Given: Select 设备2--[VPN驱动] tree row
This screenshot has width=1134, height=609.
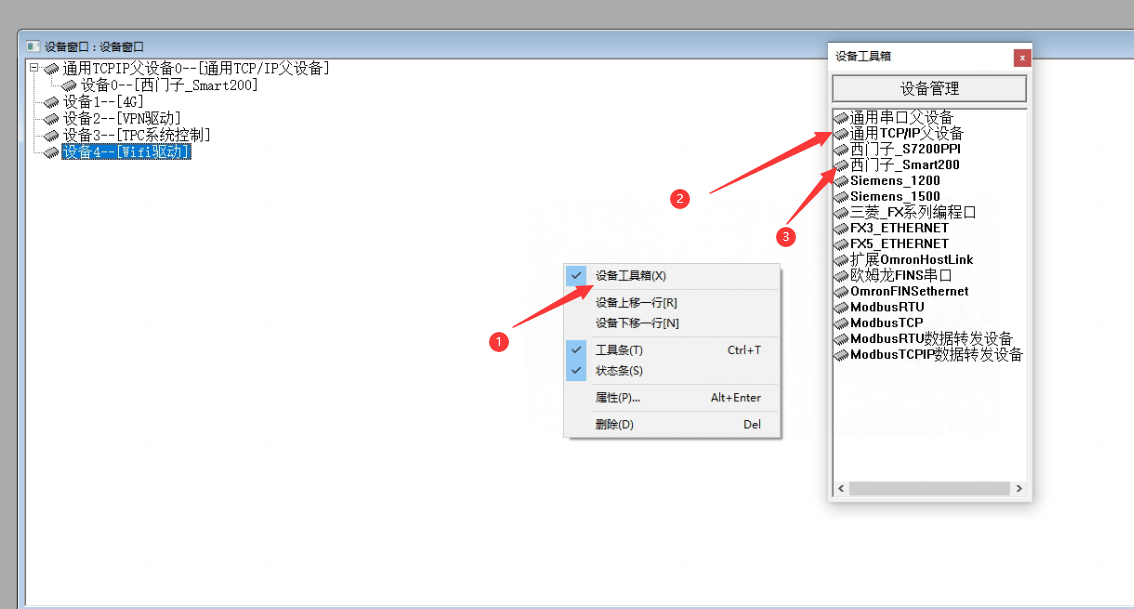Looking at the screenshot, I should coord(122,119).
